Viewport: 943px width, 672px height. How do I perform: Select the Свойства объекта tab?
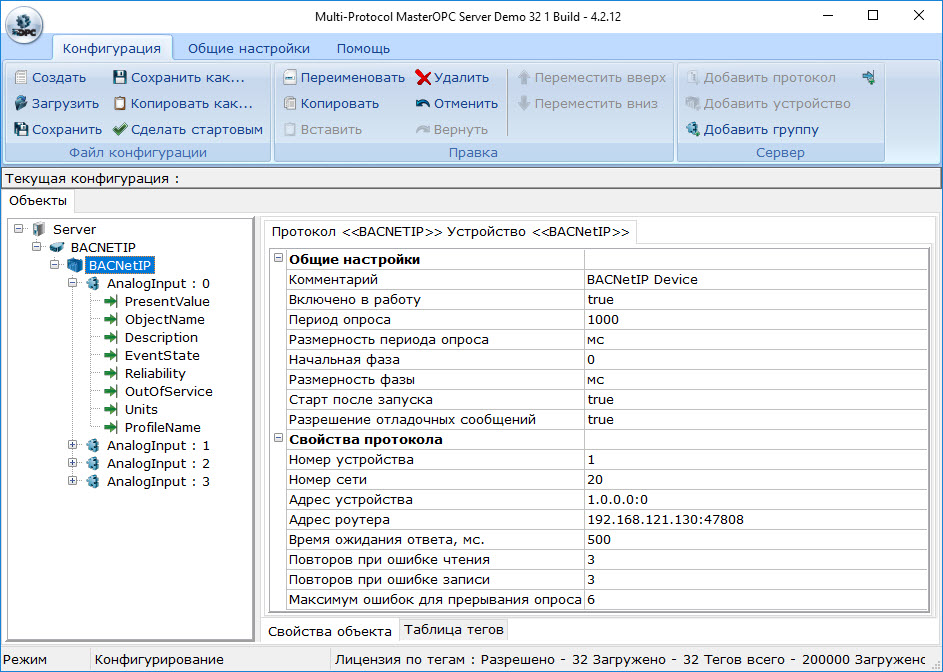tap(330, 631)
